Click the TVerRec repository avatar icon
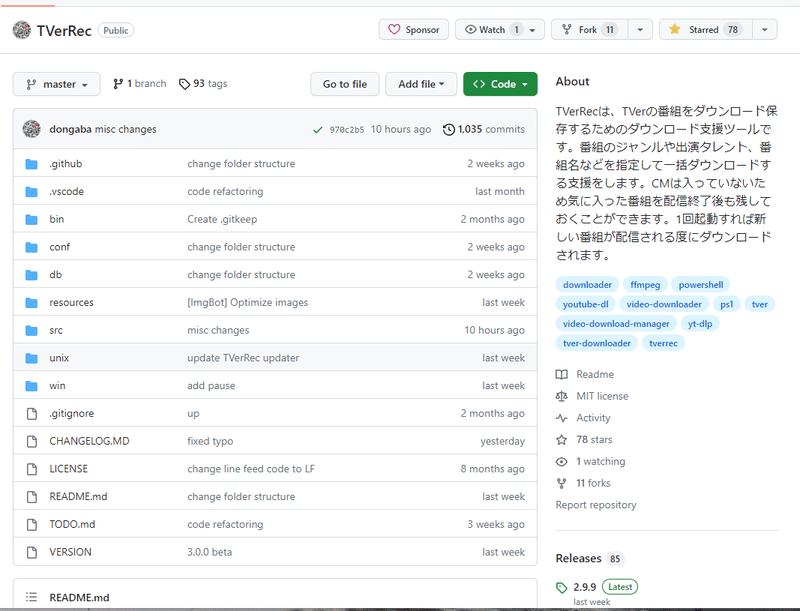 coord(21,30)
